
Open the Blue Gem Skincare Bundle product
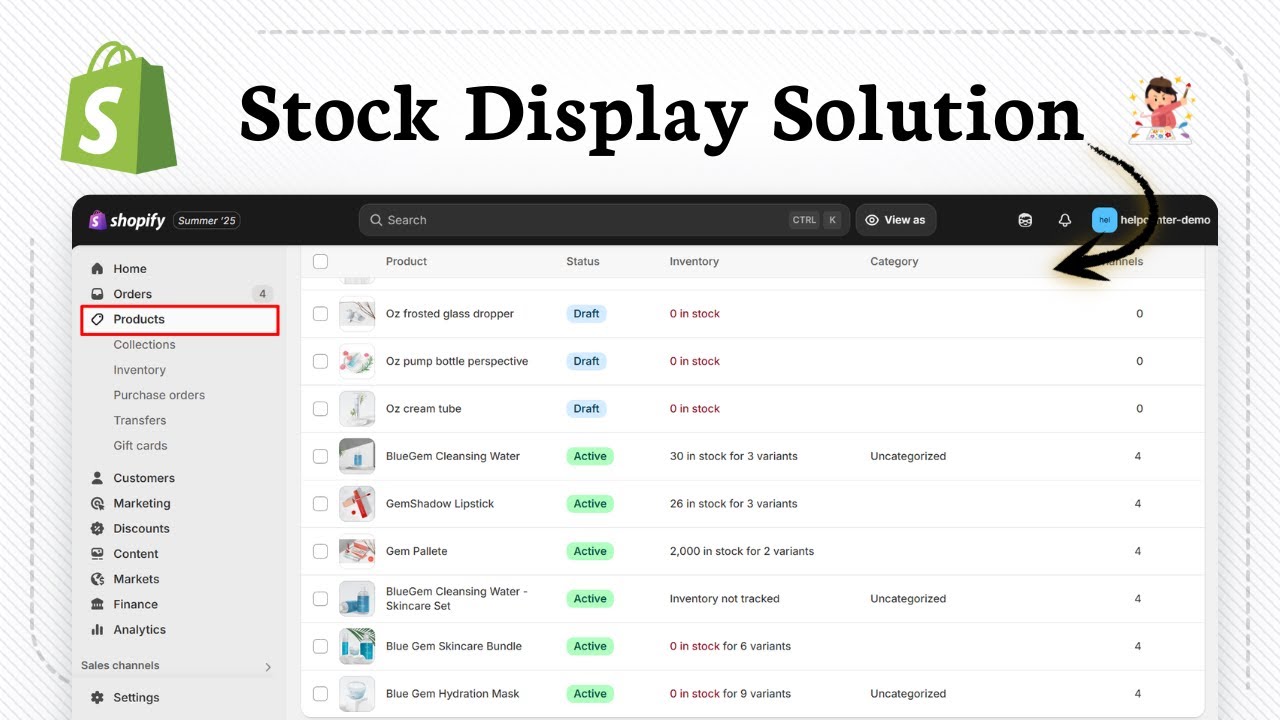pos(454,646)
